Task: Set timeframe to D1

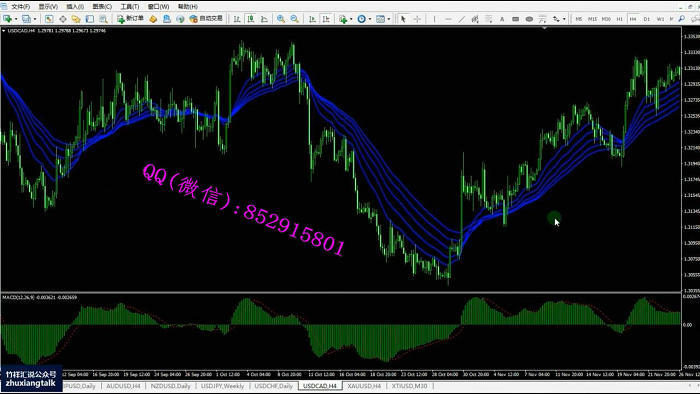Action: [x=646, y=19]
